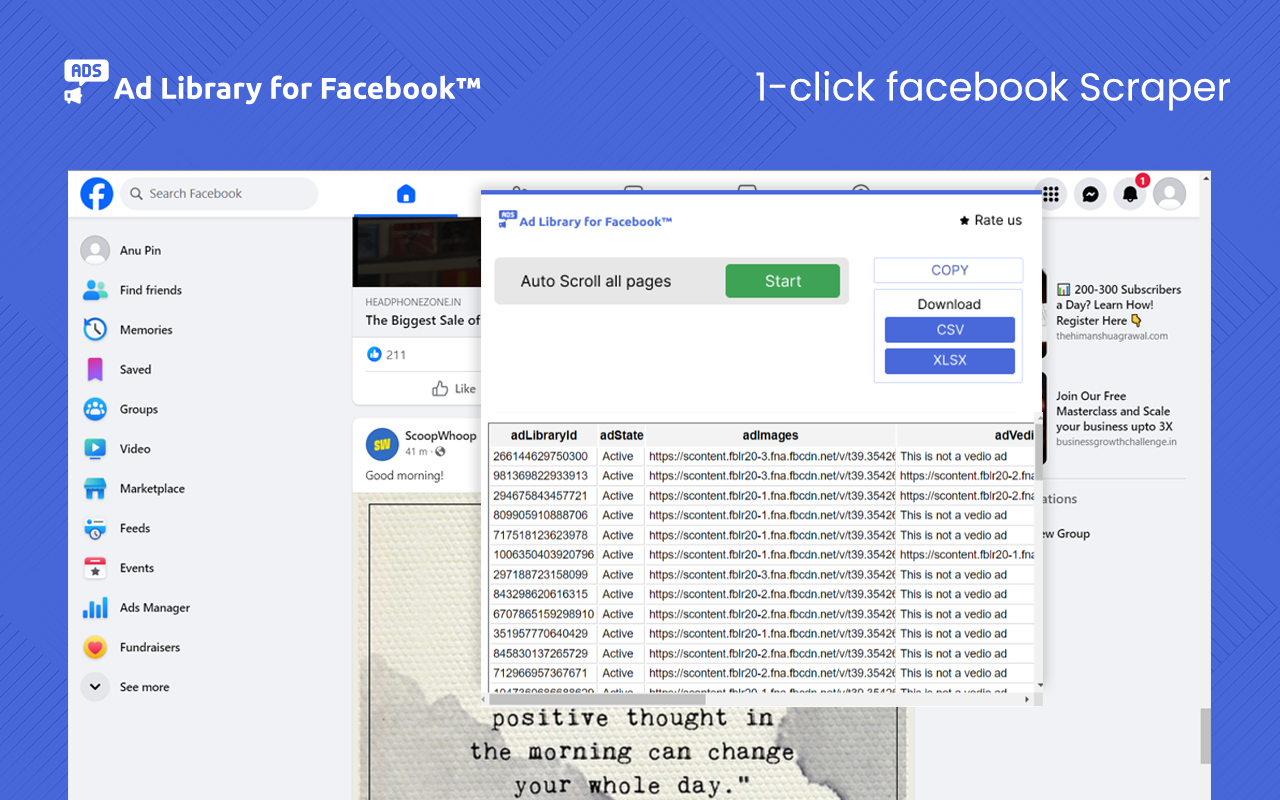The height and width of the screenshot is (800, 1280).
Task: Click the apps grid menu icon
Action: [1049, 194]
